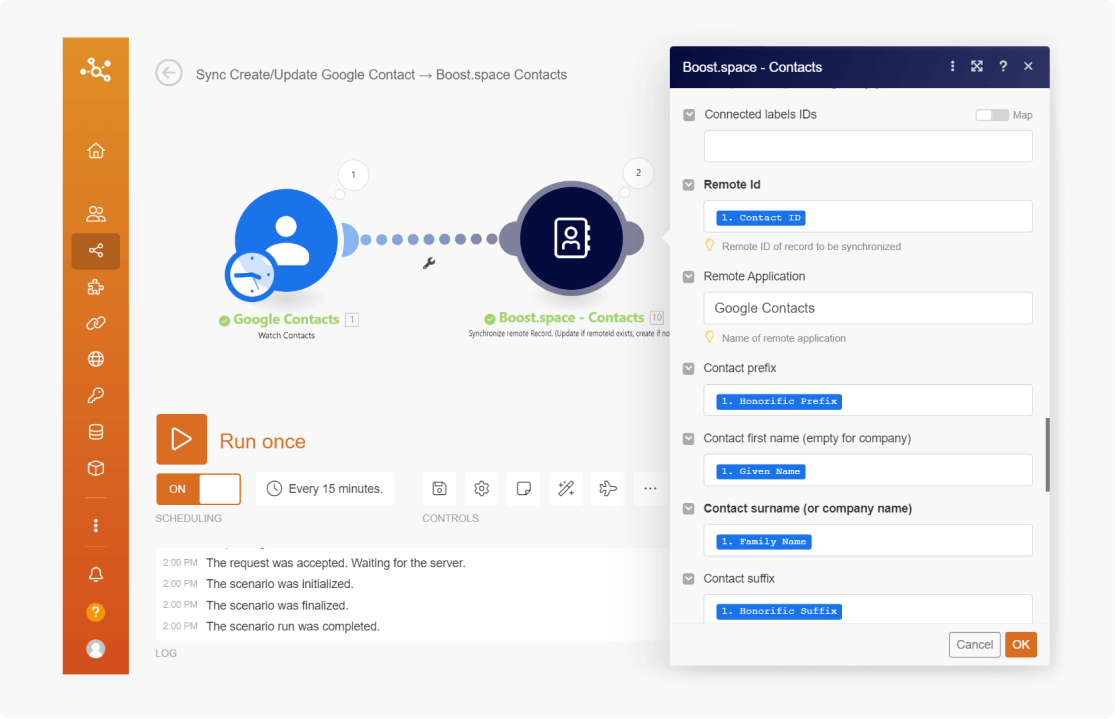The height and width of the screenshot is (719, 1115).
Task: Toggle the Map switch for Connected labels IDs
Action: tap(992, 115)
